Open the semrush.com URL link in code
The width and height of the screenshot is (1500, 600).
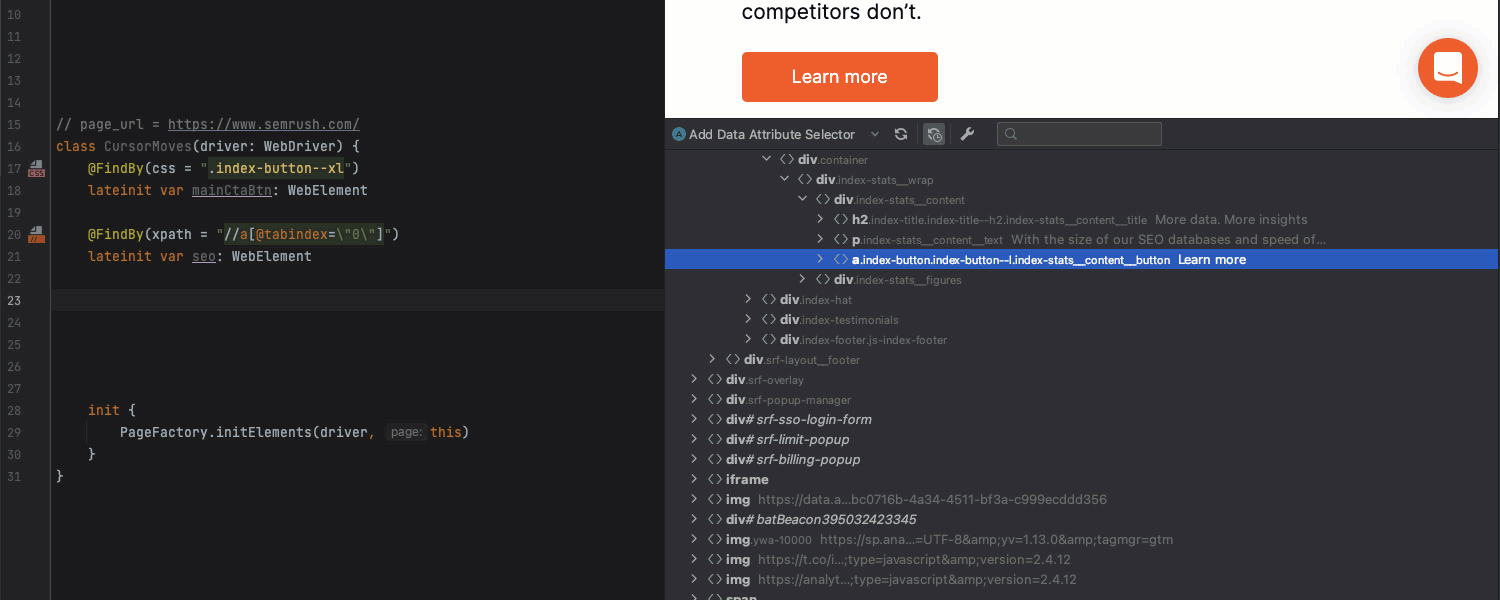click(263, 125)
